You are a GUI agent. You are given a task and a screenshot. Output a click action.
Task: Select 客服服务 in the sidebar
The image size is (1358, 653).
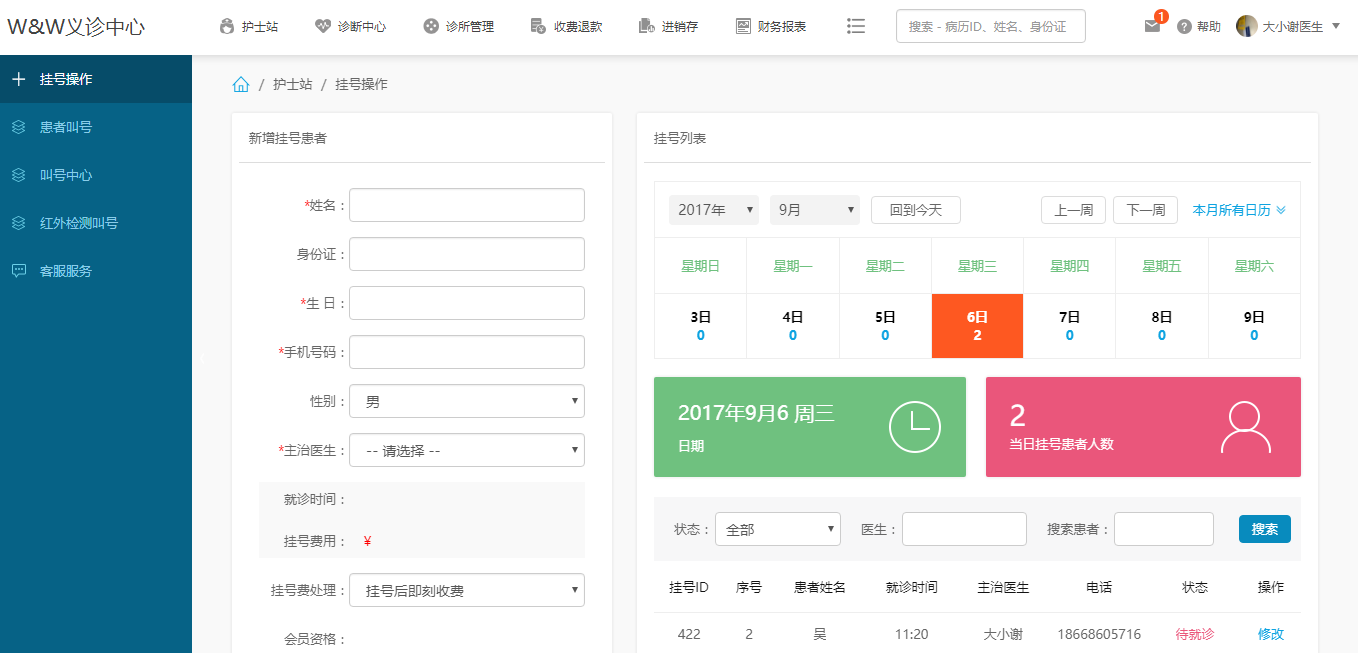[x=96, y=271]
